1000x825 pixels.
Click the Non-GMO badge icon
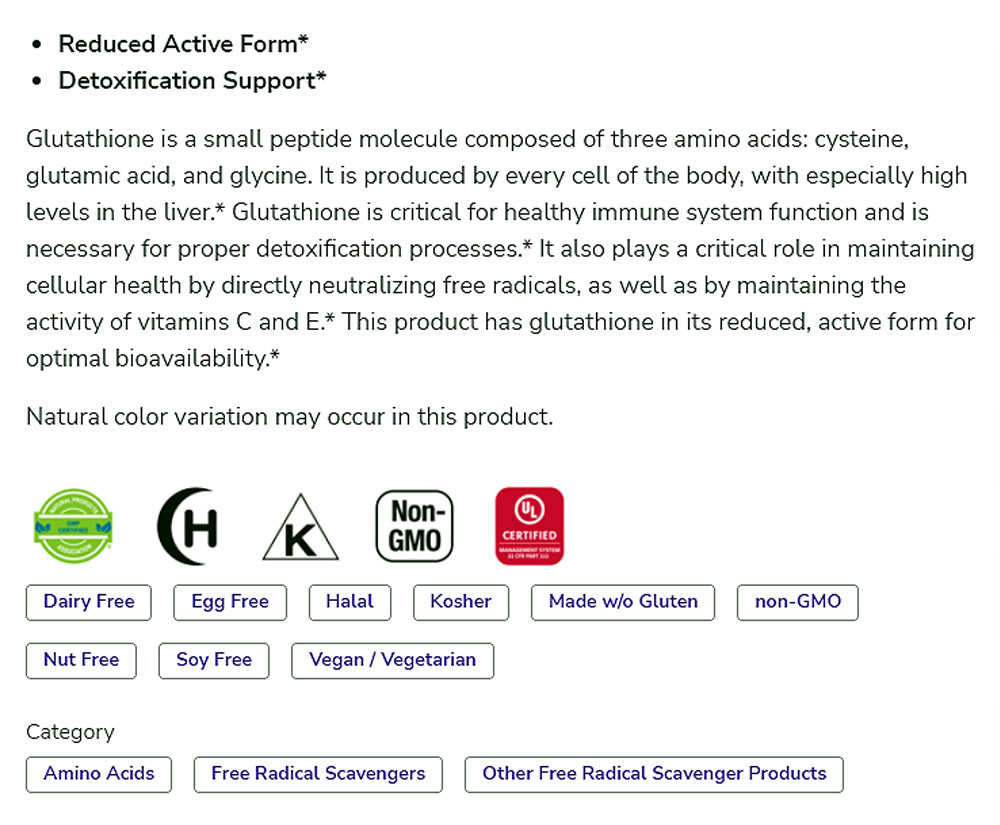[414, 526]
